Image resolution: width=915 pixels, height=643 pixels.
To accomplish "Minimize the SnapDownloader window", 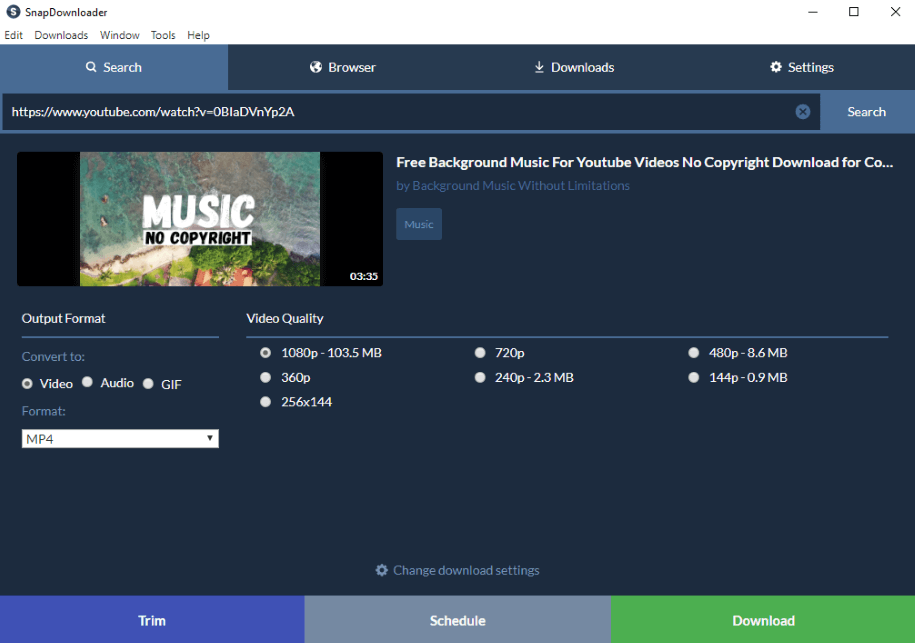I will [812, 12].
